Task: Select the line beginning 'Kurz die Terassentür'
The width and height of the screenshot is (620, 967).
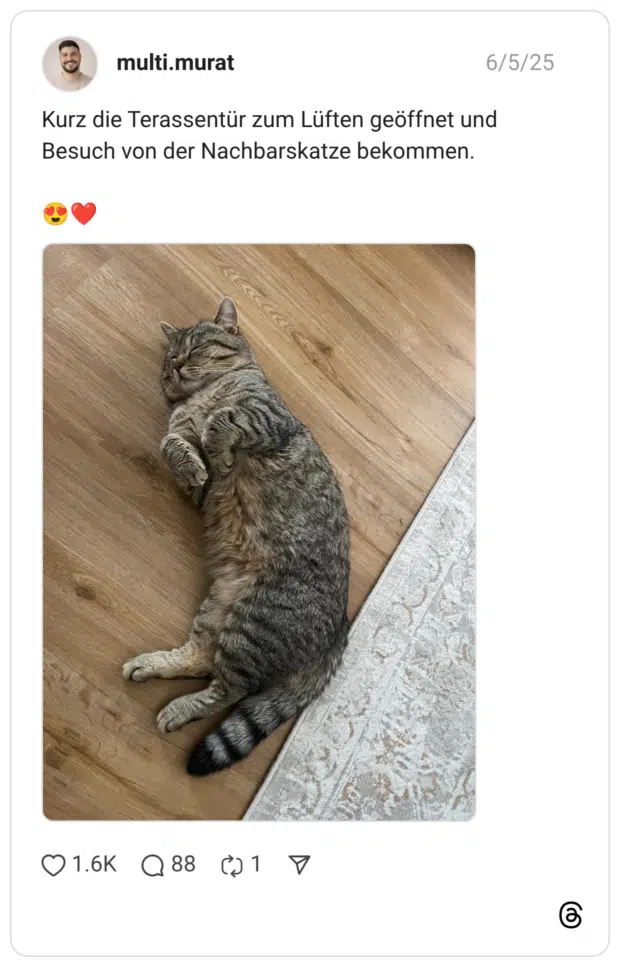Action: coord(270,119)
